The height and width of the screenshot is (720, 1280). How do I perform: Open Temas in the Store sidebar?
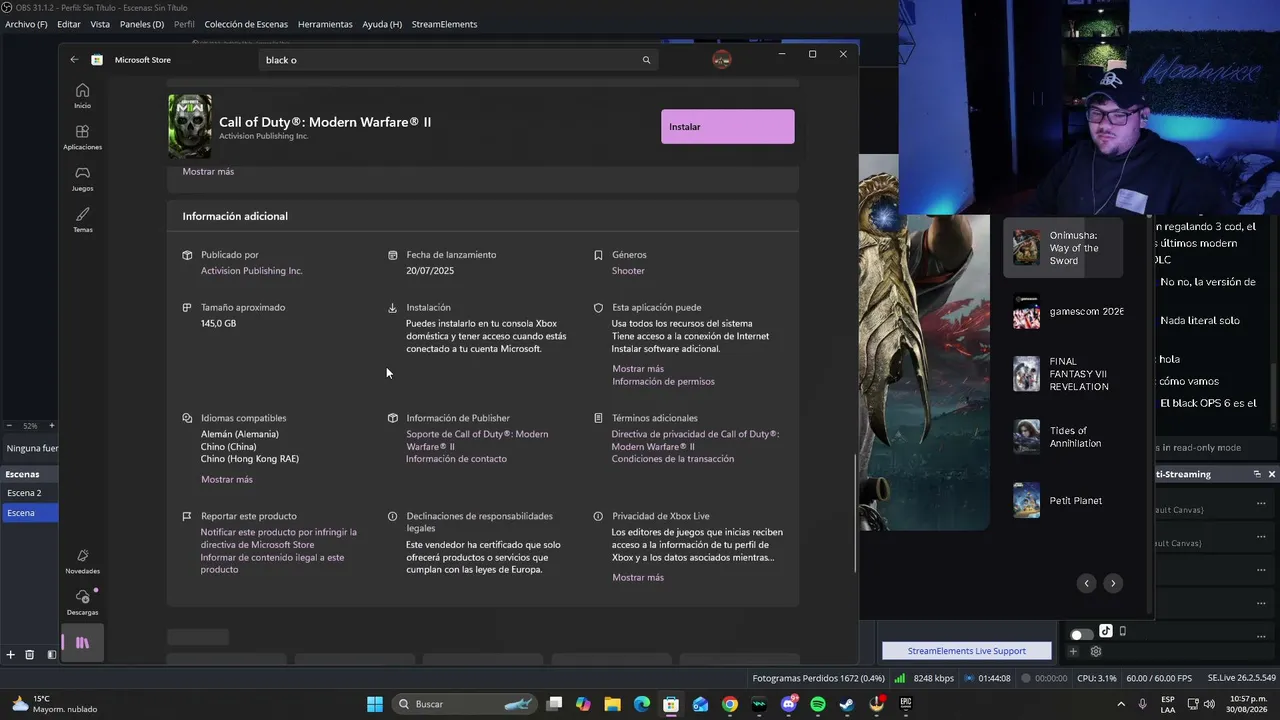82,220
